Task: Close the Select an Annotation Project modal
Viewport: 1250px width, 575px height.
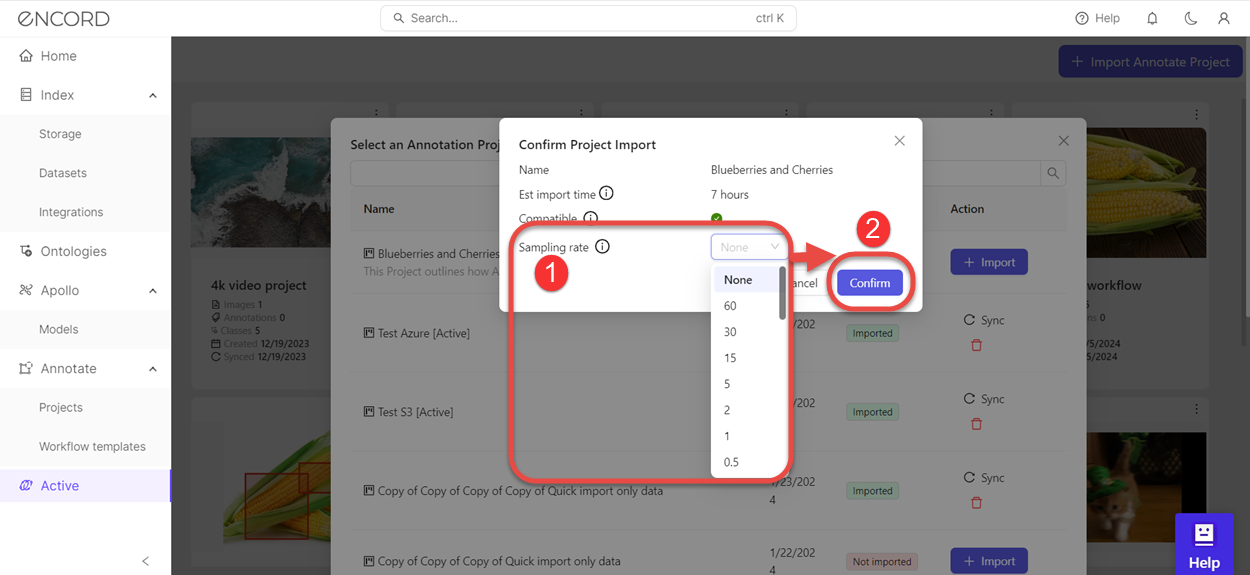Action: 1063,141
